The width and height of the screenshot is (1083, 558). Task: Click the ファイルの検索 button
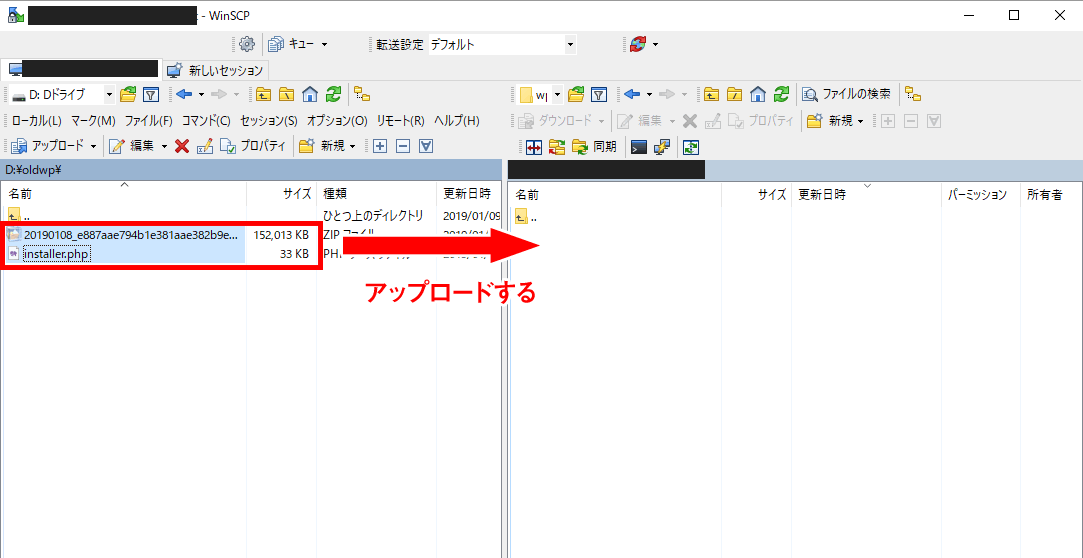point(846,95)
